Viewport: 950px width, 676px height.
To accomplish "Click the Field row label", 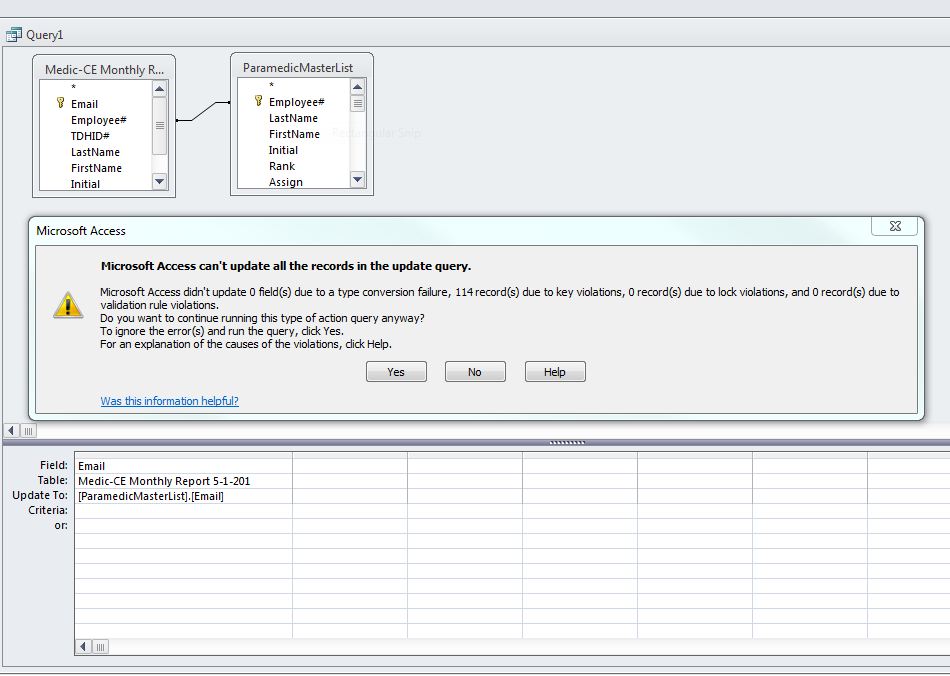I will tap(54, 465).
